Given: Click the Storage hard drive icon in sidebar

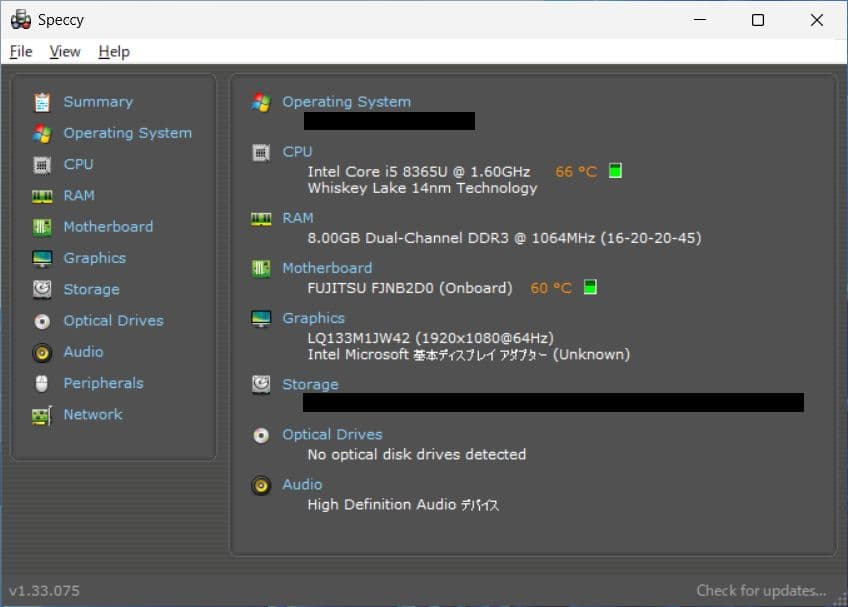Looking at the screenshot, I should click(x=42, y=289).
